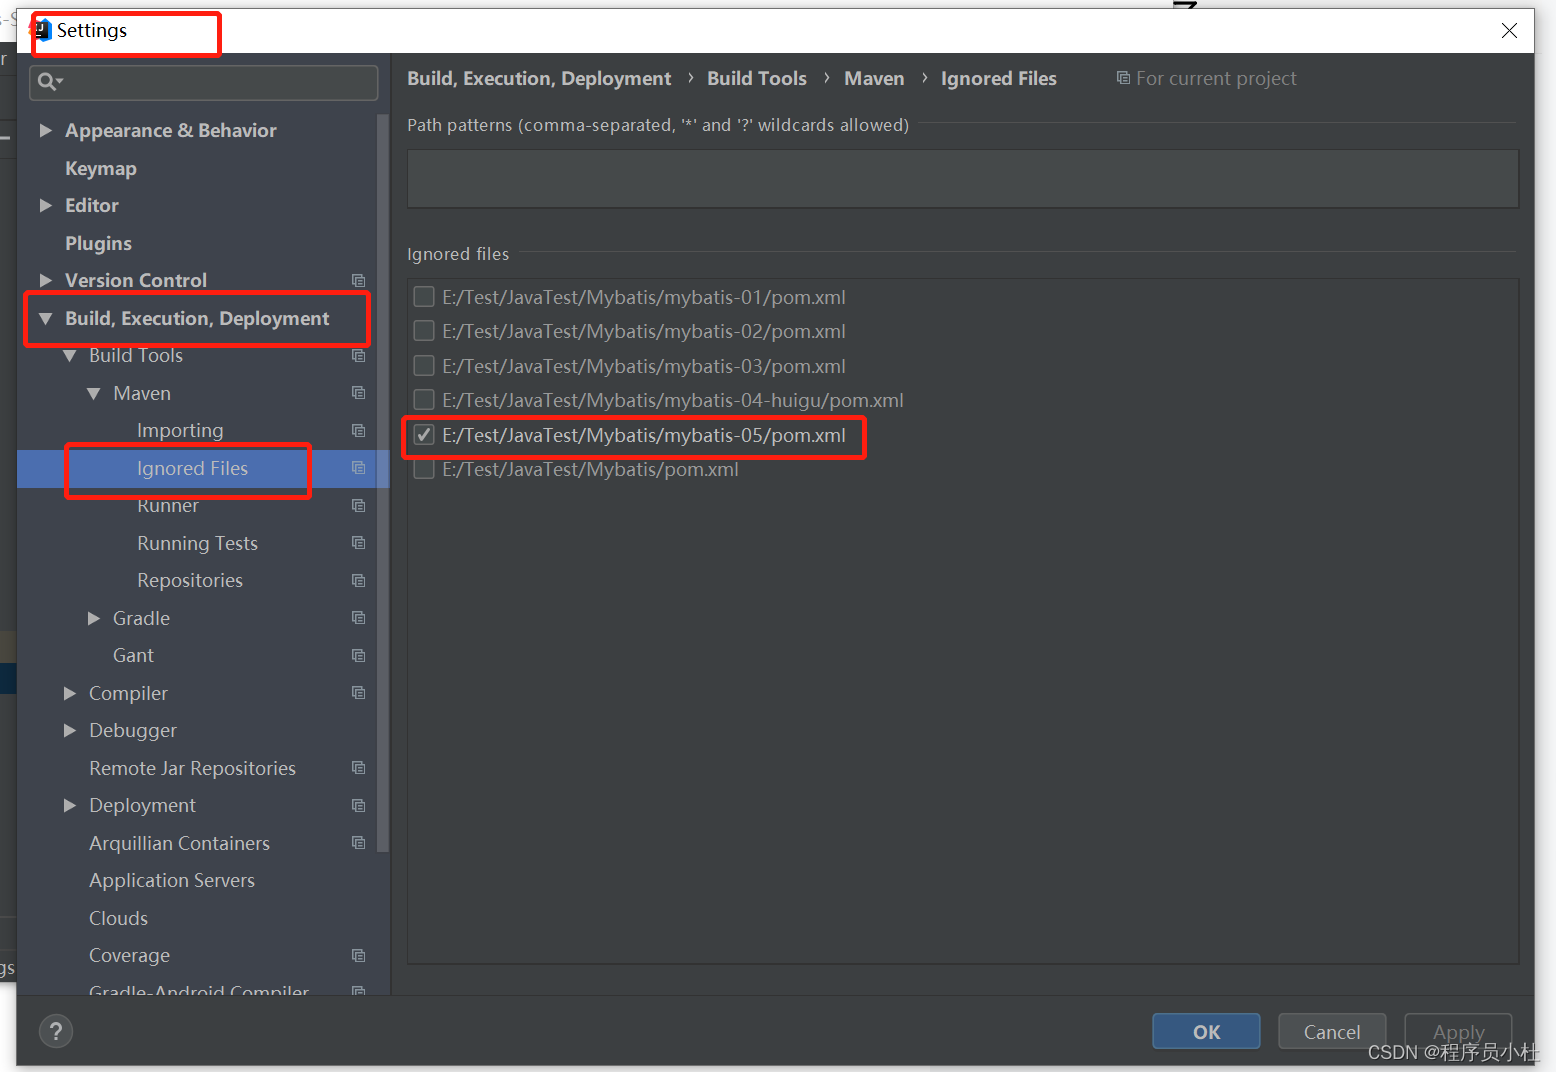This screenshot has width=1556, height=1072.
Task: Click OK to apply settings
Action: point(1206,1031)
